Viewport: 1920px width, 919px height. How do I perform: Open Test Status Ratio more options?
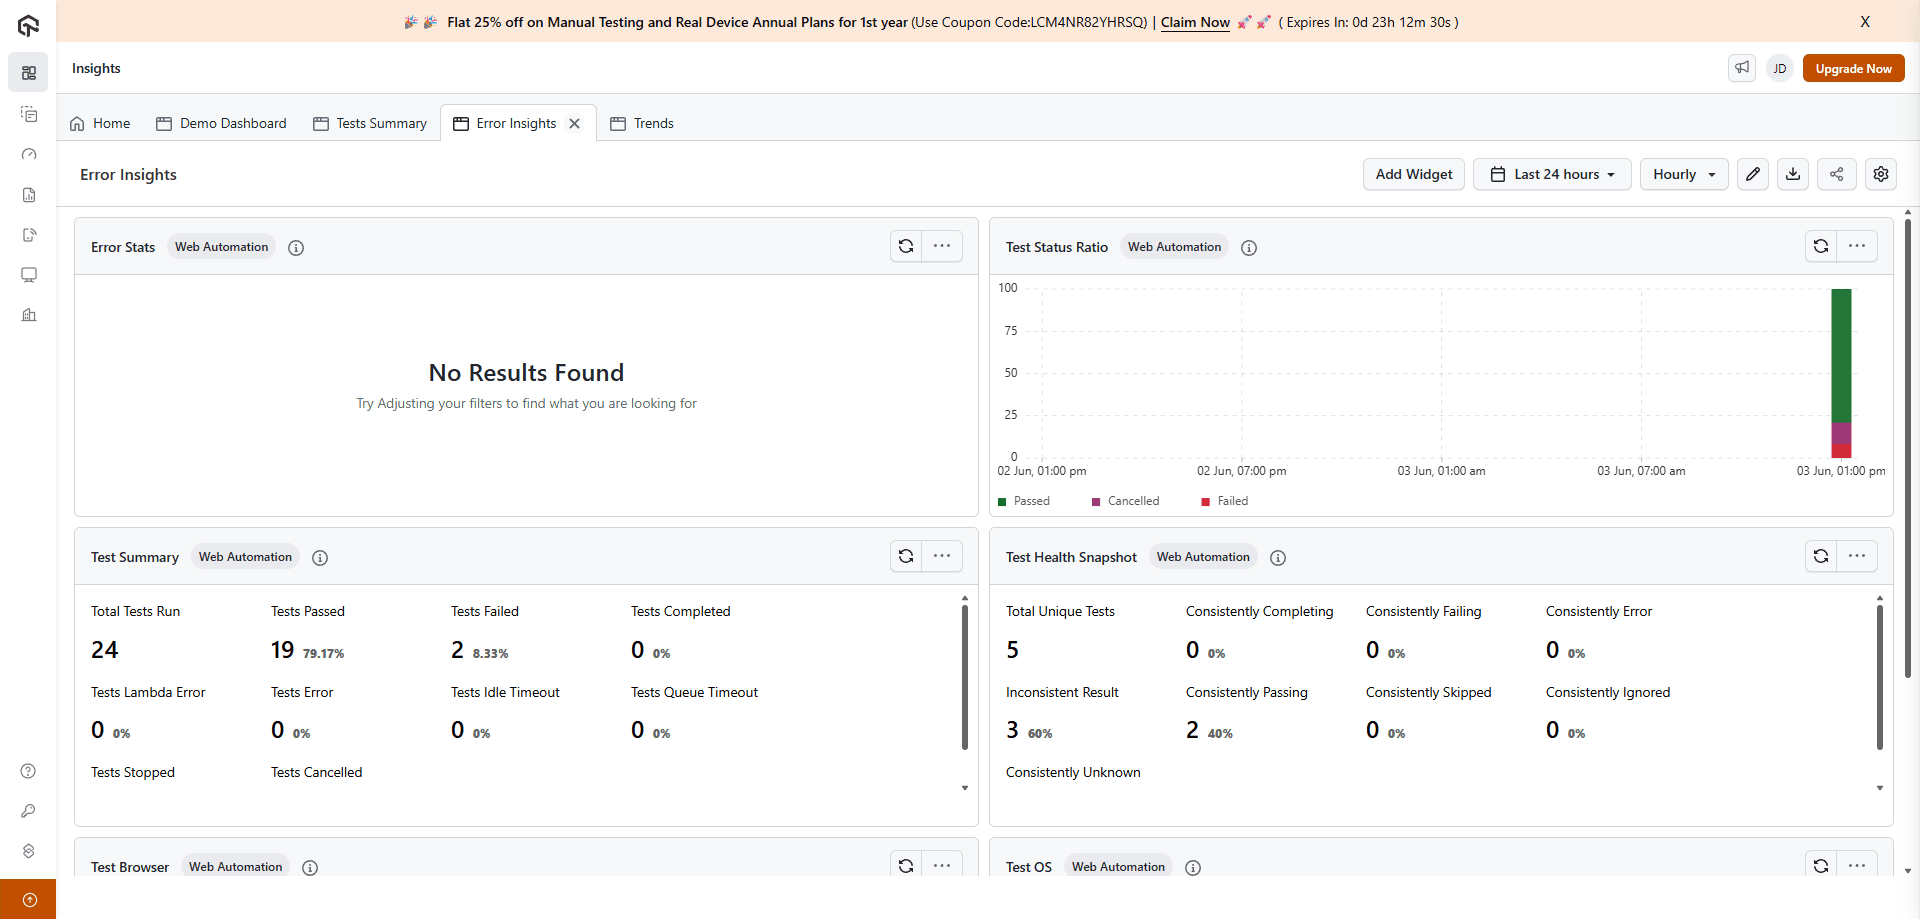click(x=1857, y=246)
